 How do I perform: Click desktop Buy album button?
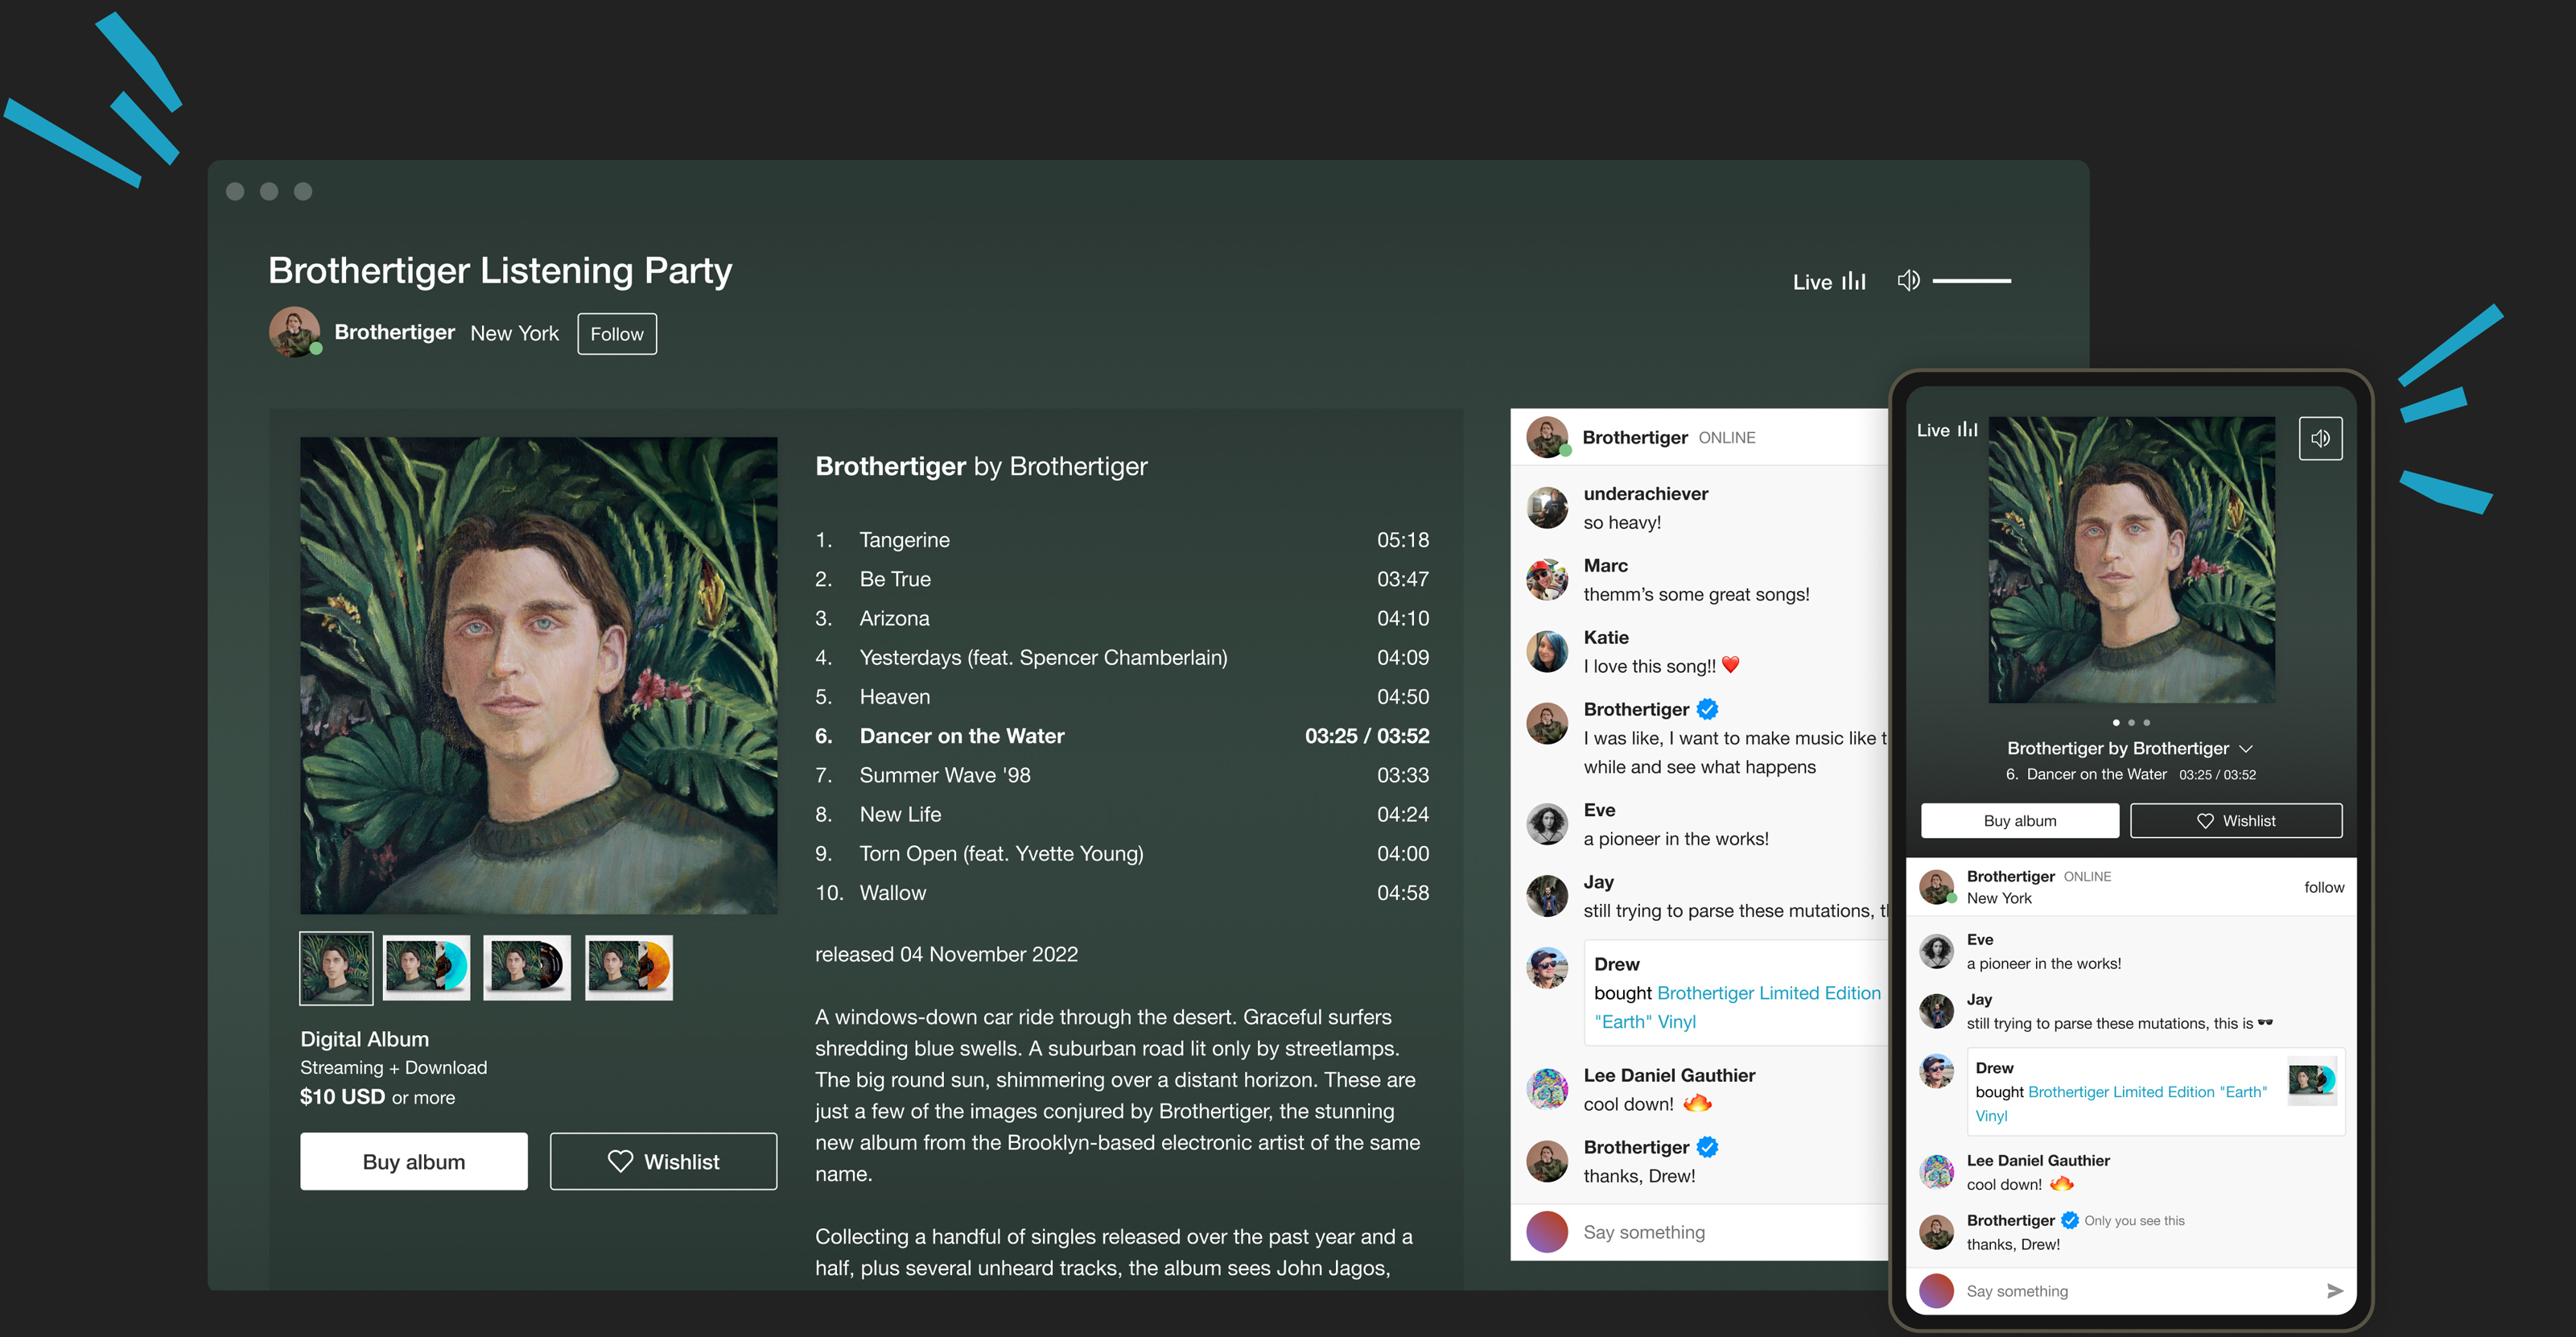tap(414, 1161)
